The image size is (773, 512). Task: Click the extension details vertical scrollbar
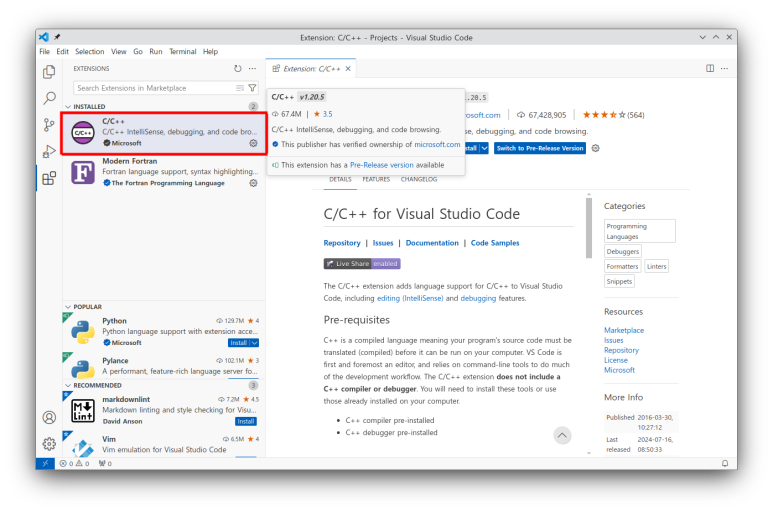(589, 227)
